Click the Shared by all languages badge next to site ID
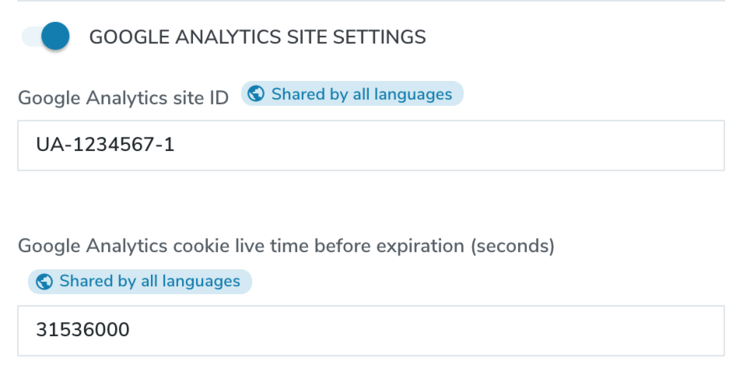750x372 pixels. coord(352,94)
